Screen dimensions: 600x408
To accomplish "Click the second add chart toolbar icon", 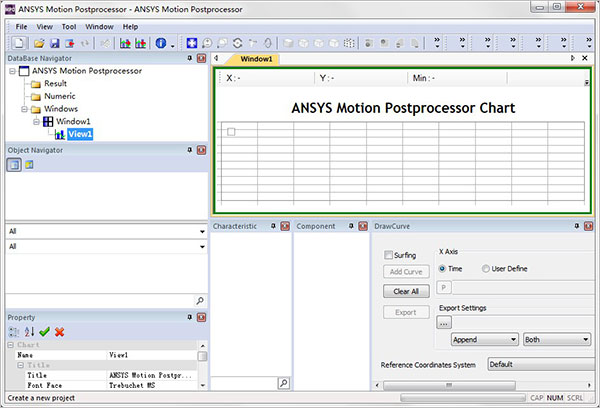I will 140,43.
